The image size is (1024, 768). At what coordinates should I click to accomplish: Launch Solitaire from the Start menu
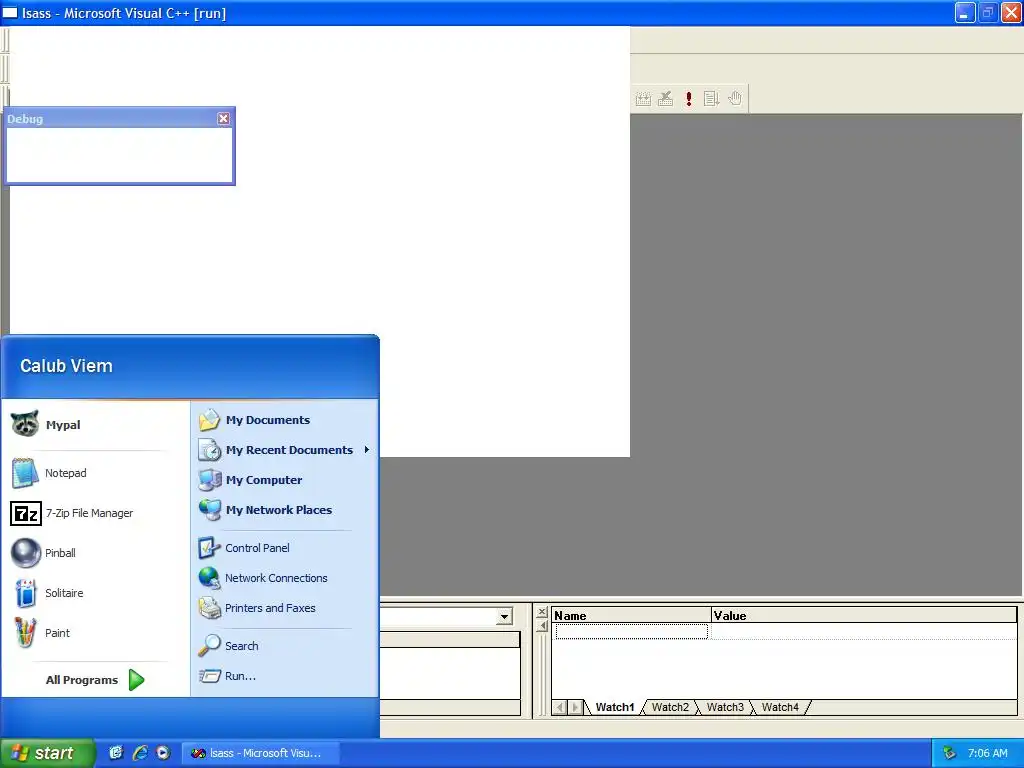pyautogui.click(x=95, y=593)
